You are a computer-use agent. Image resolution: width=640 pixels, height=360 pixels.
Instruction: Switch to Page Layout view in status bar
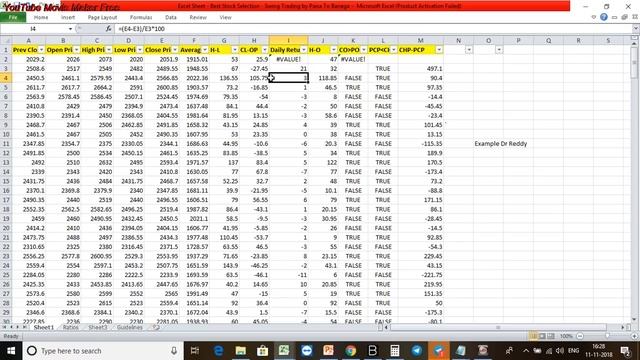(542, 336)
